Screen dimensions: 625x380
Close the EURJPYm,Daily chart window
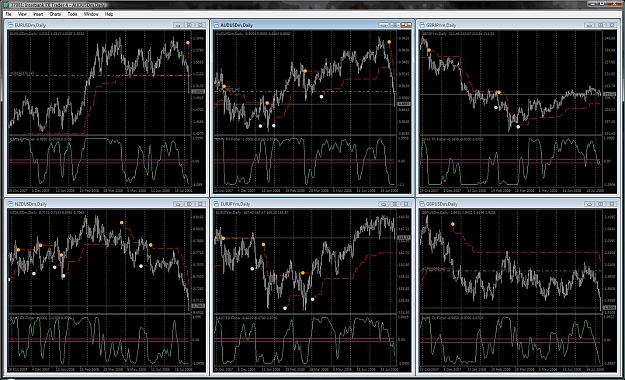click(406, 204)
